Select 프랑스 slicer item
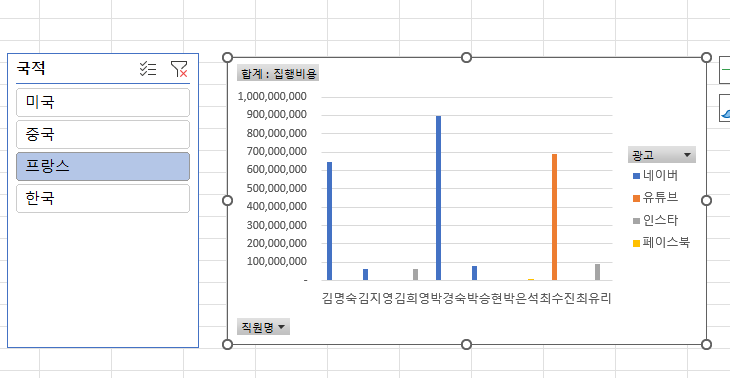Image resolution: width=730 pixels, height=378 pixels. point(103,166)
